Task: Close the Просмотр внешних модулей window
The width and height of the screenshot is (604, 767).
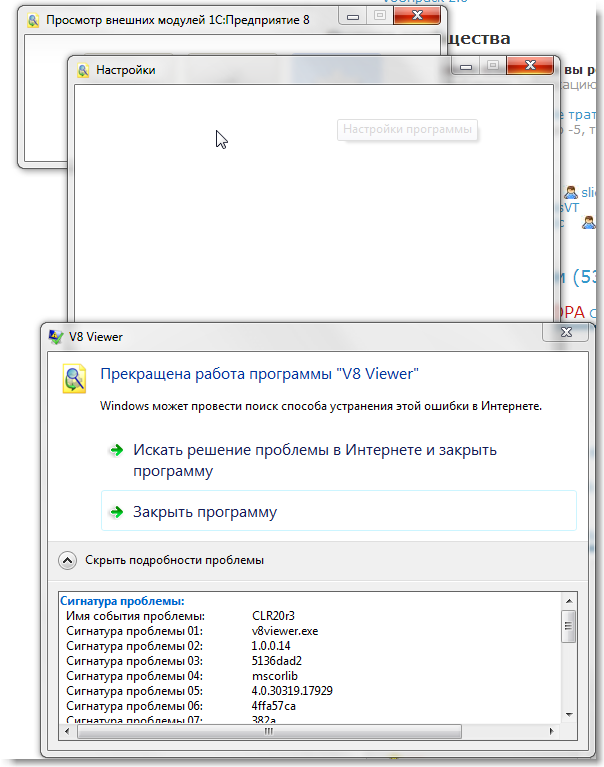Action: pos(417,15)
